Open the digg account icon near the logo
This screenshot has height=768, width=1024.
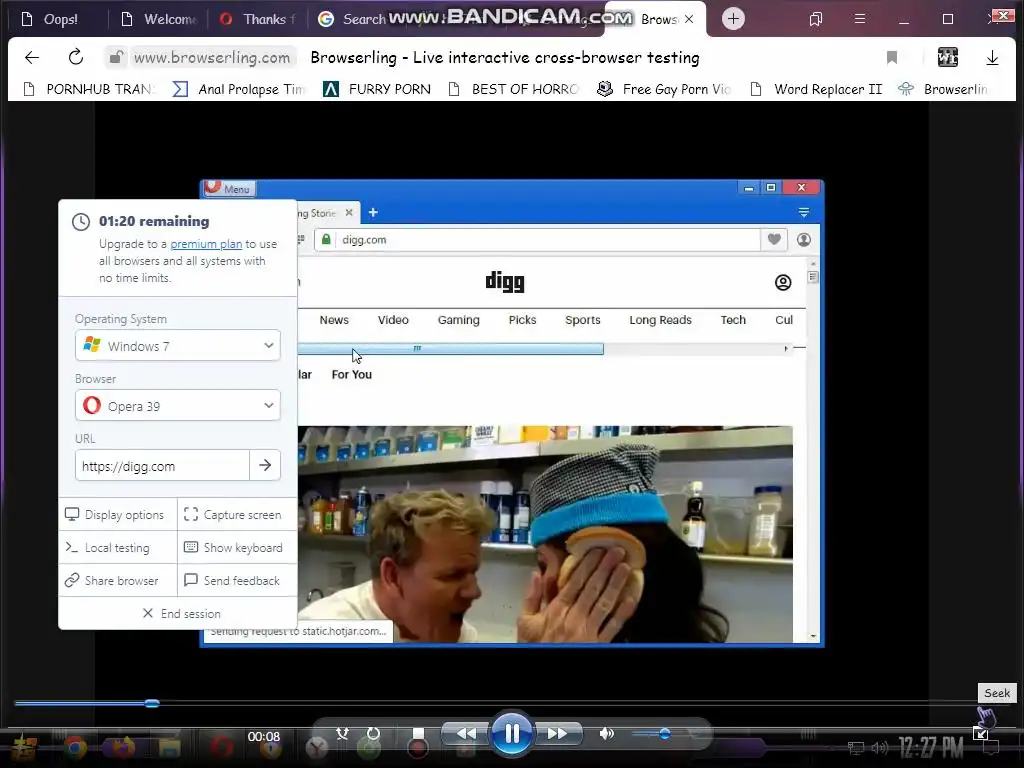click(x=783, y=282)
